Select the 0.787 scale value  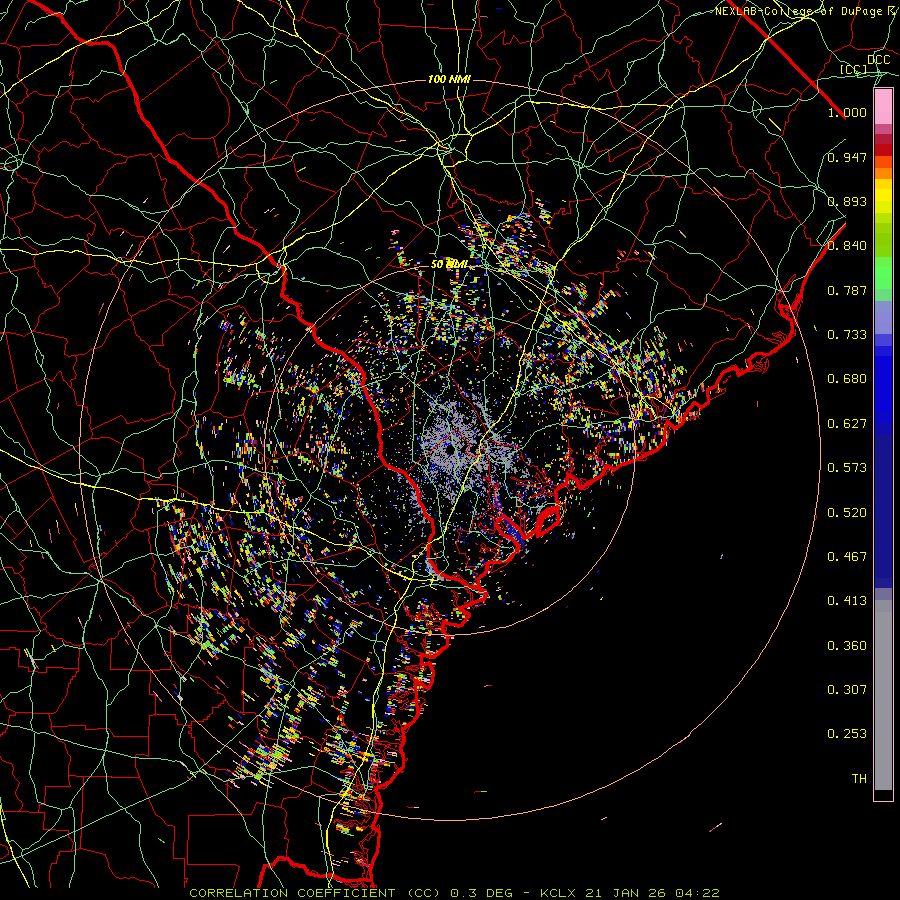847,290
